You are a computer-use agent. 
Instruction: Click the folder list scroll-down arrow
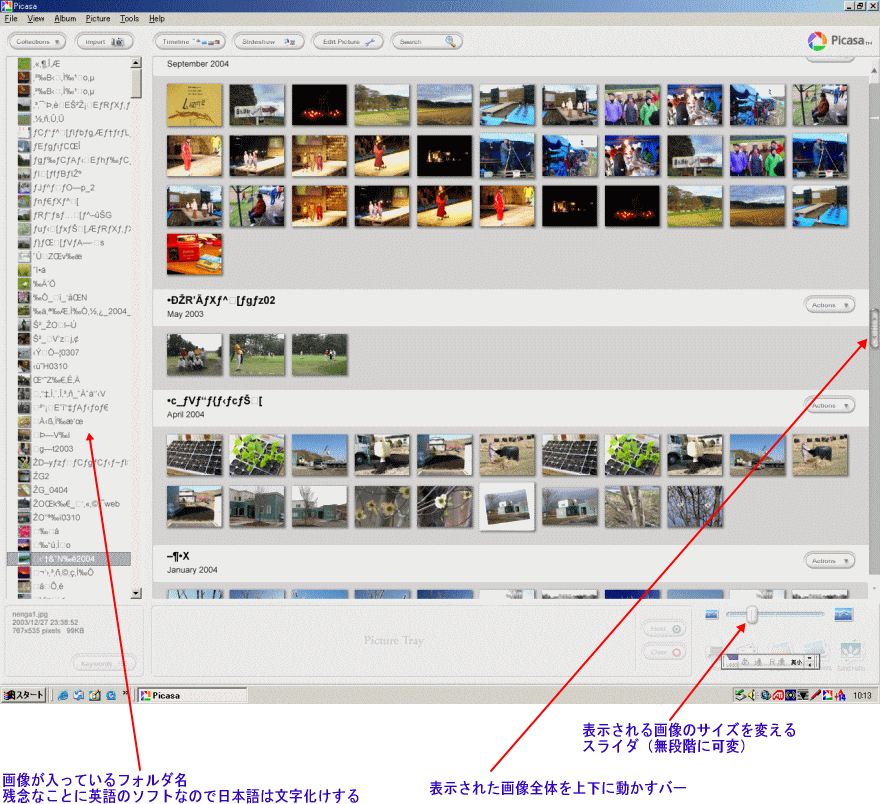(x=137, y=594)
